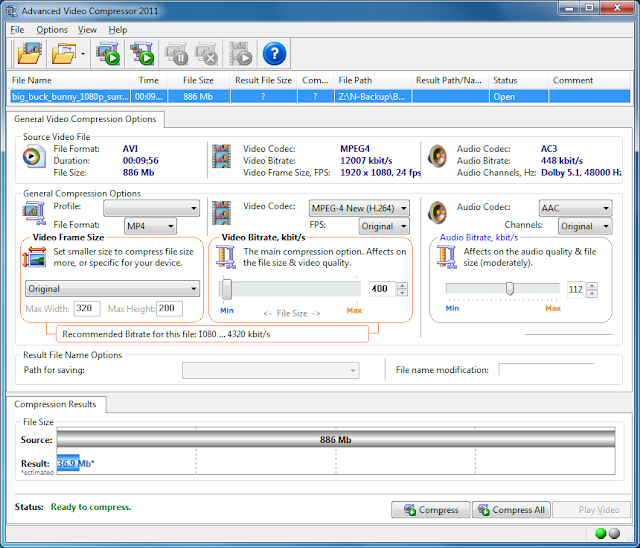This screenshot has width=640, height=548.
Task: Open the Channels Original dropdown
Action: (585, 226)
